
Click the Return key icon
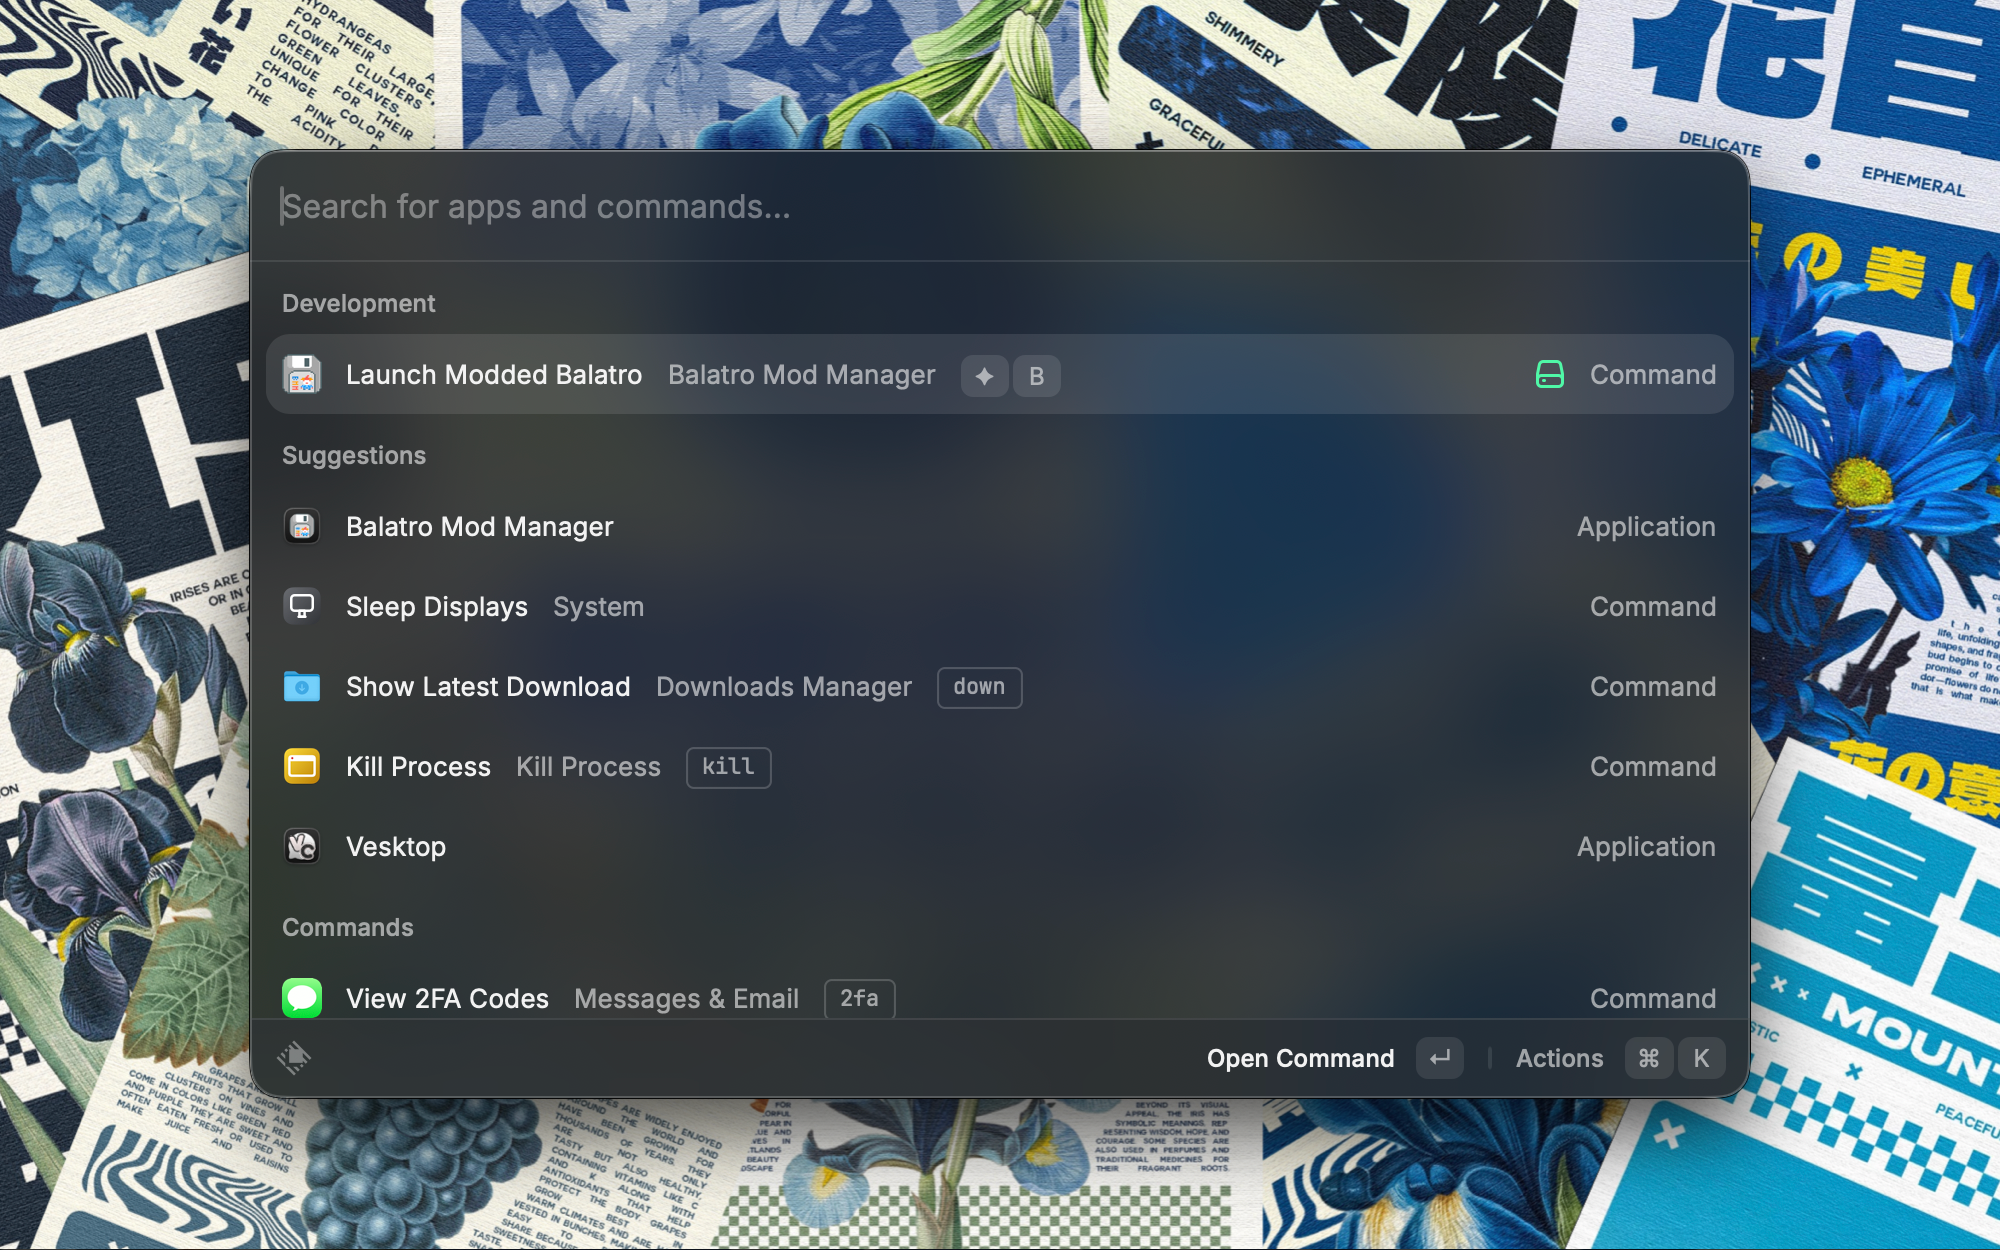tap(1440, 1058)
